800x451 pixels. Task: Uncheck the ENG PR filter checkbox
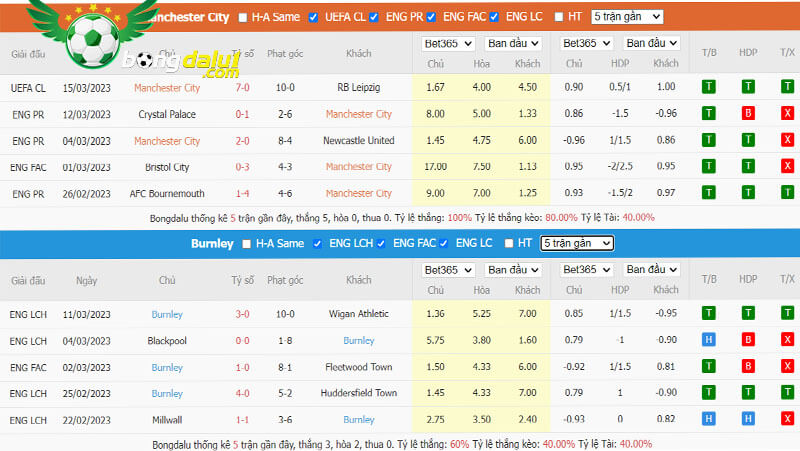coord(374,17)
